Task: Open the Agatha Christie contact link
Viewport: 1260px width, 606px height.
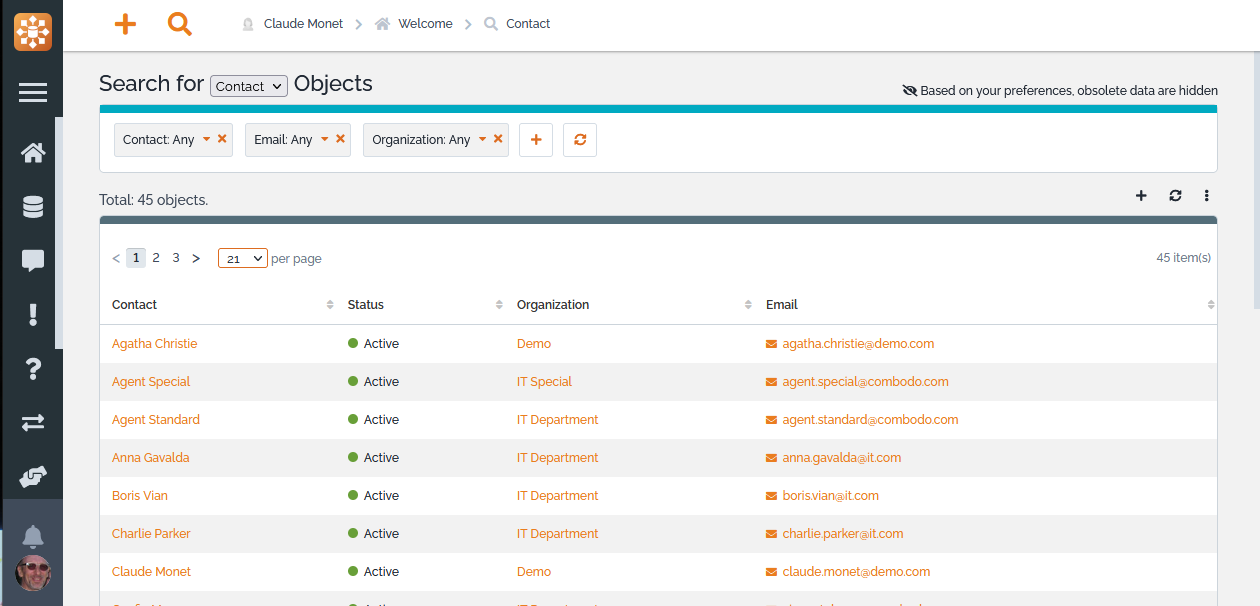Action: 154,344
